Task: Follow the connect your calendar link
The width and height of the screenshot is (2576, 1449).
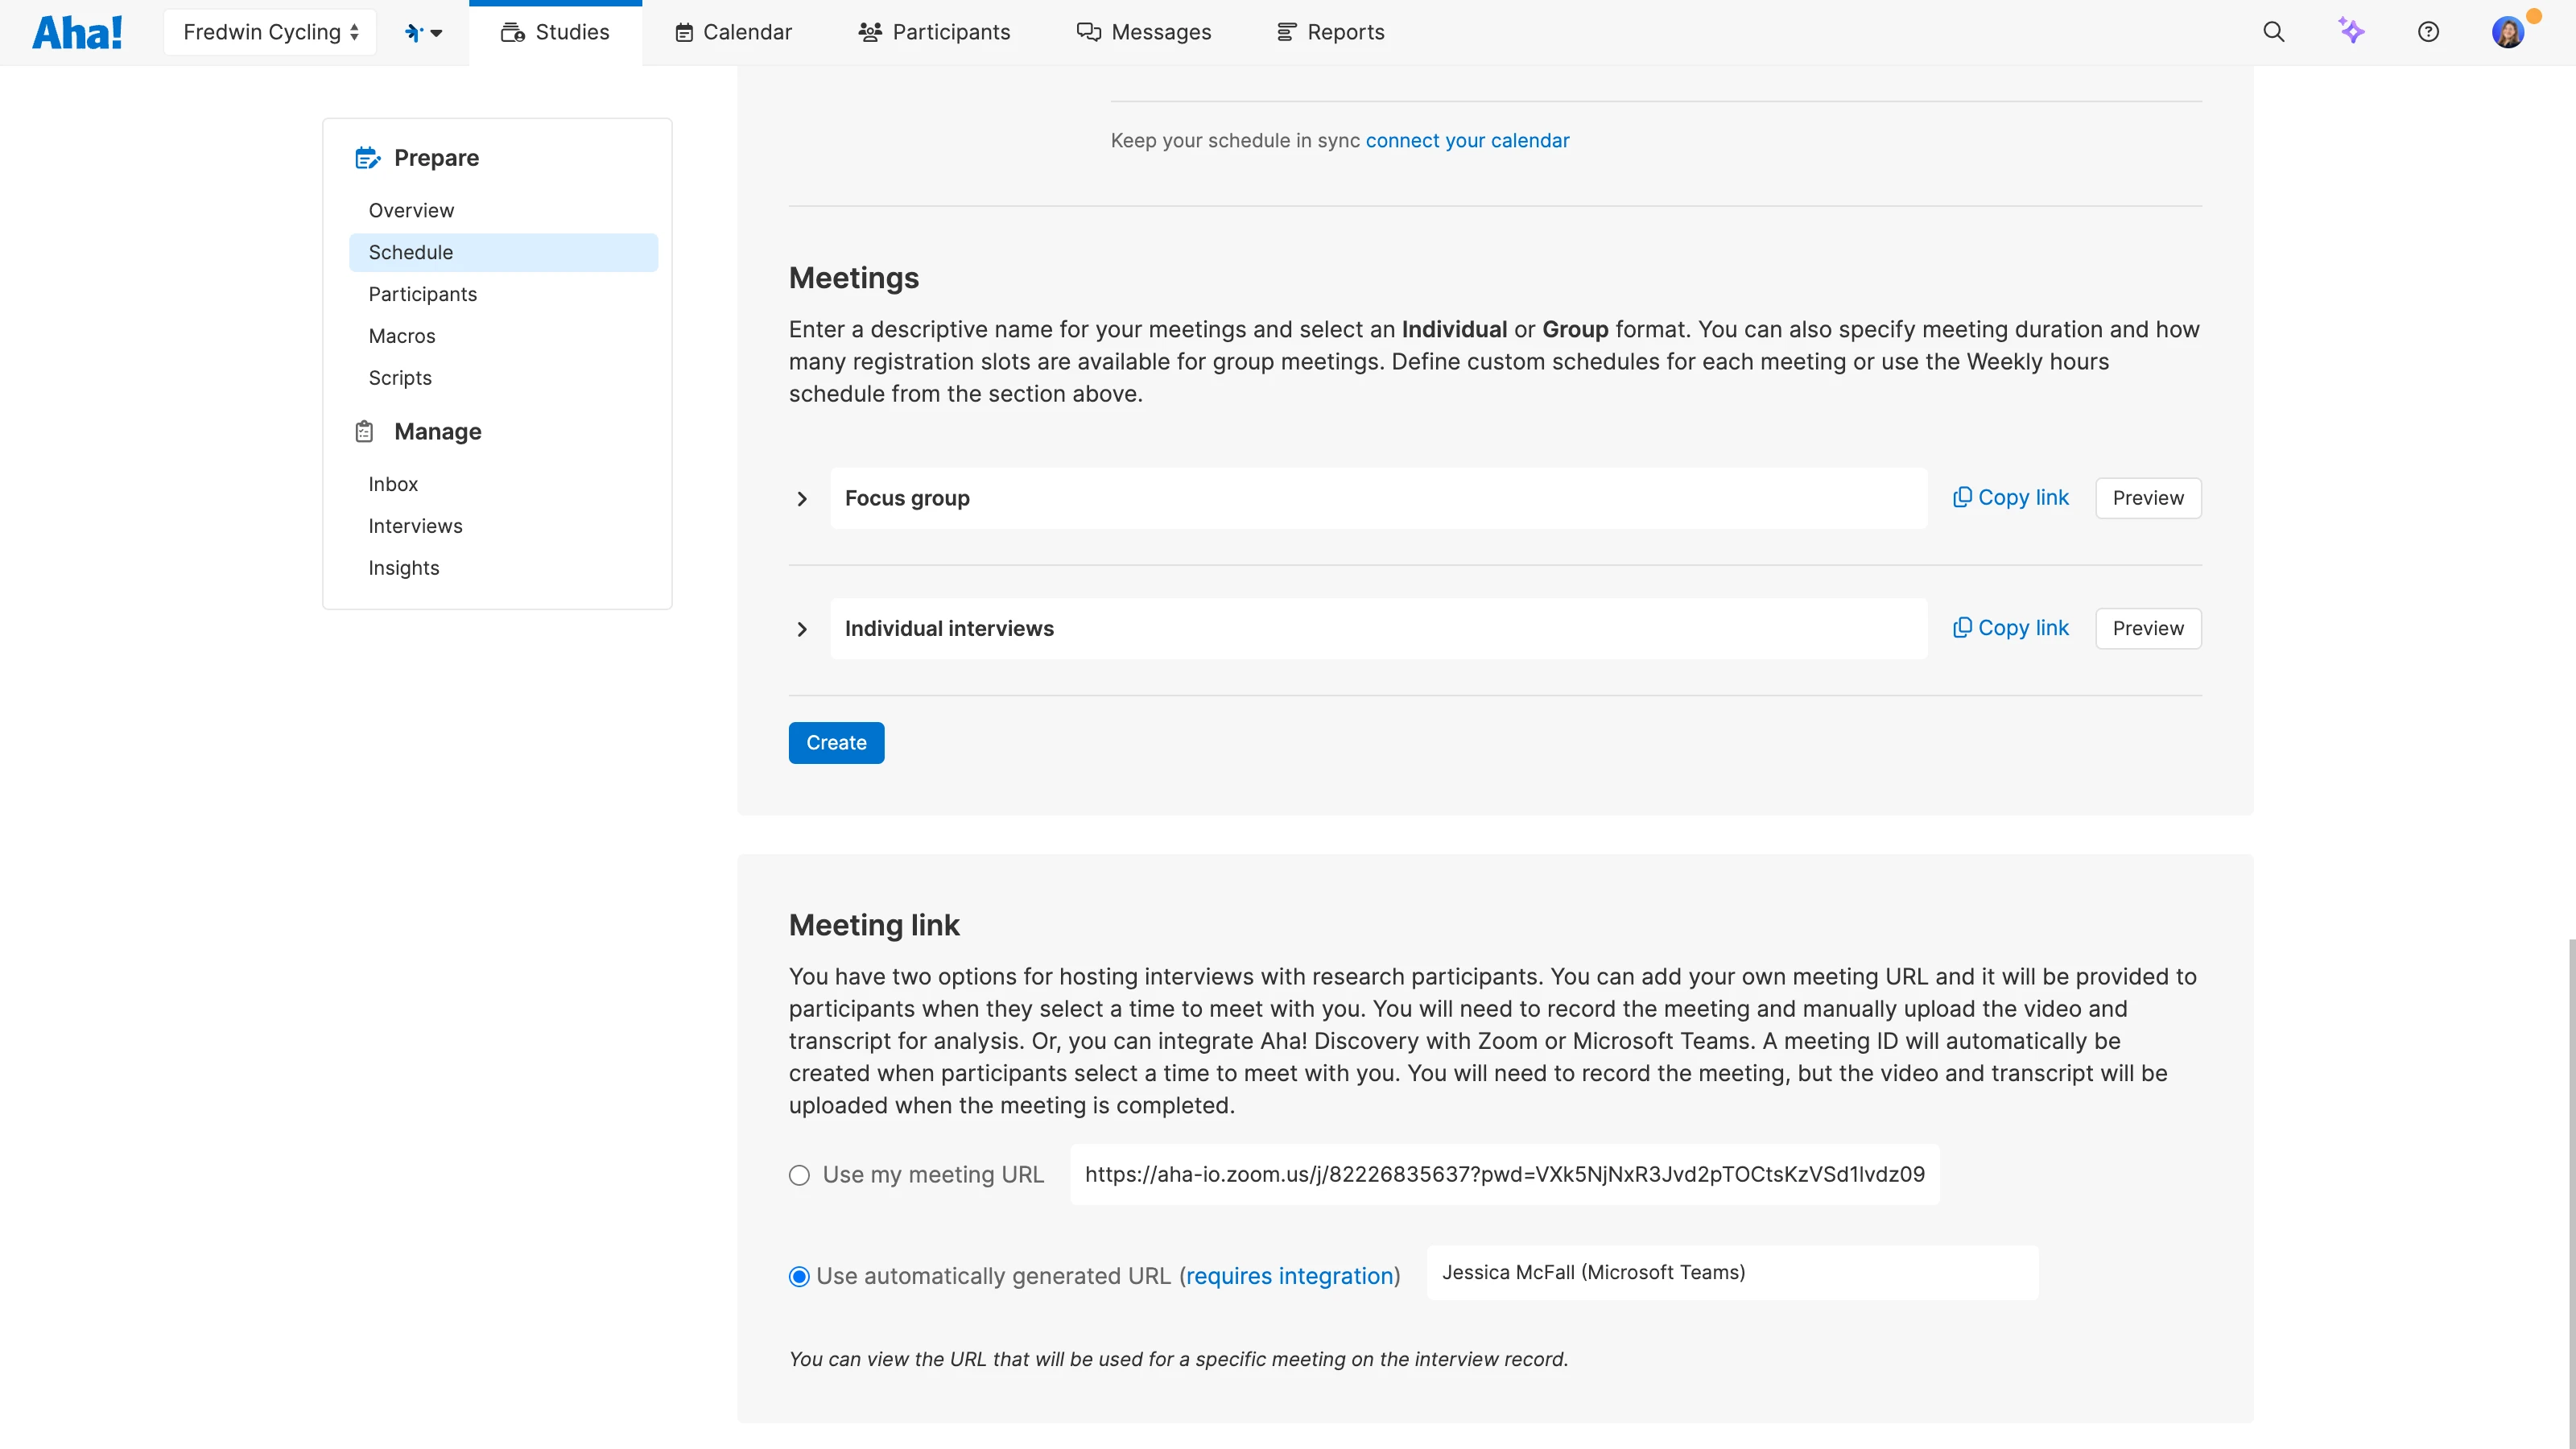Action: 1467,141
